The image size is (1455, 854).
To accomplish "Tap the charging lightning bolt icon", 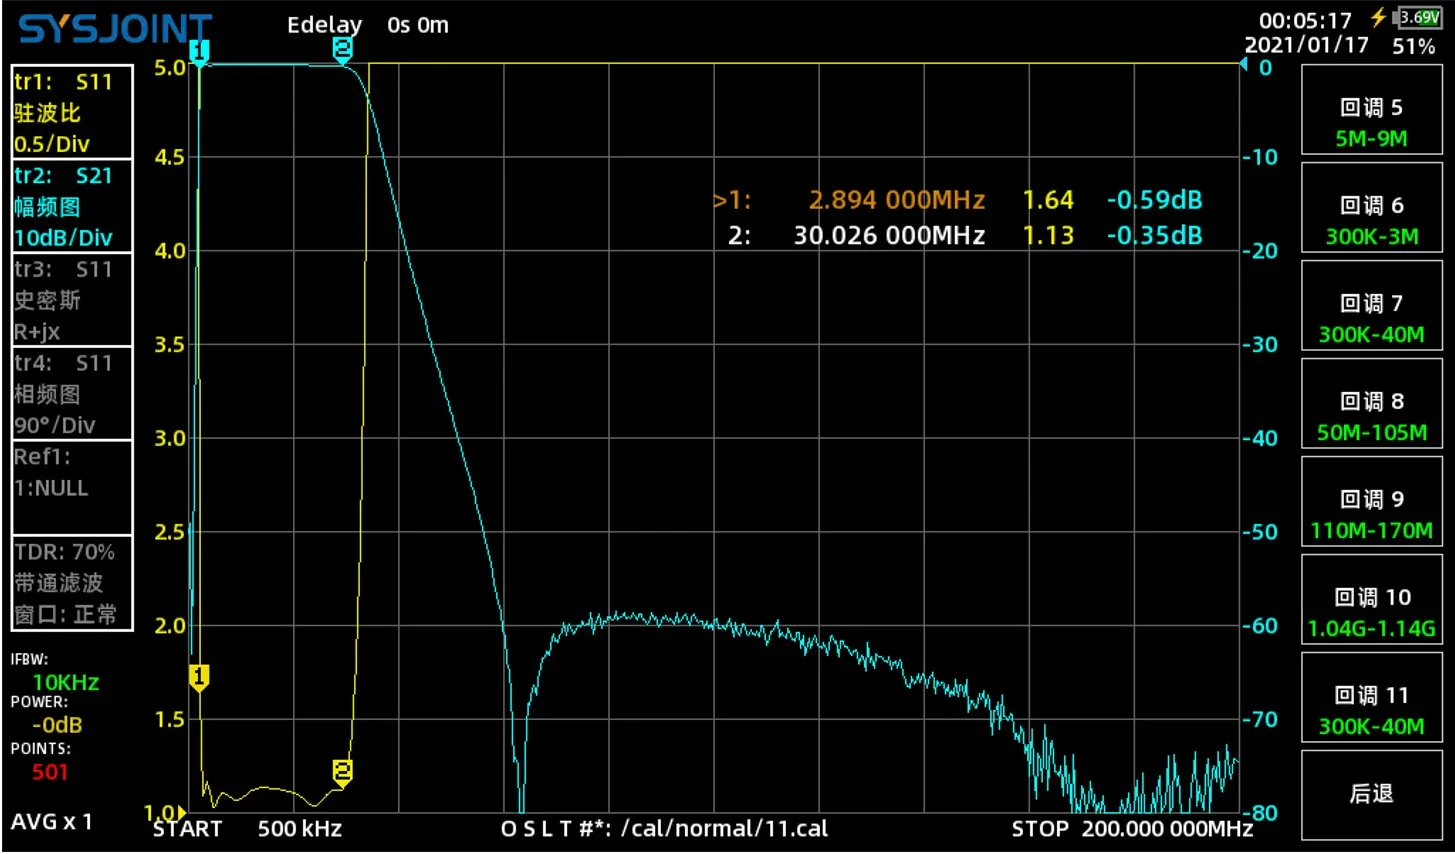I will pos(1379,17).
